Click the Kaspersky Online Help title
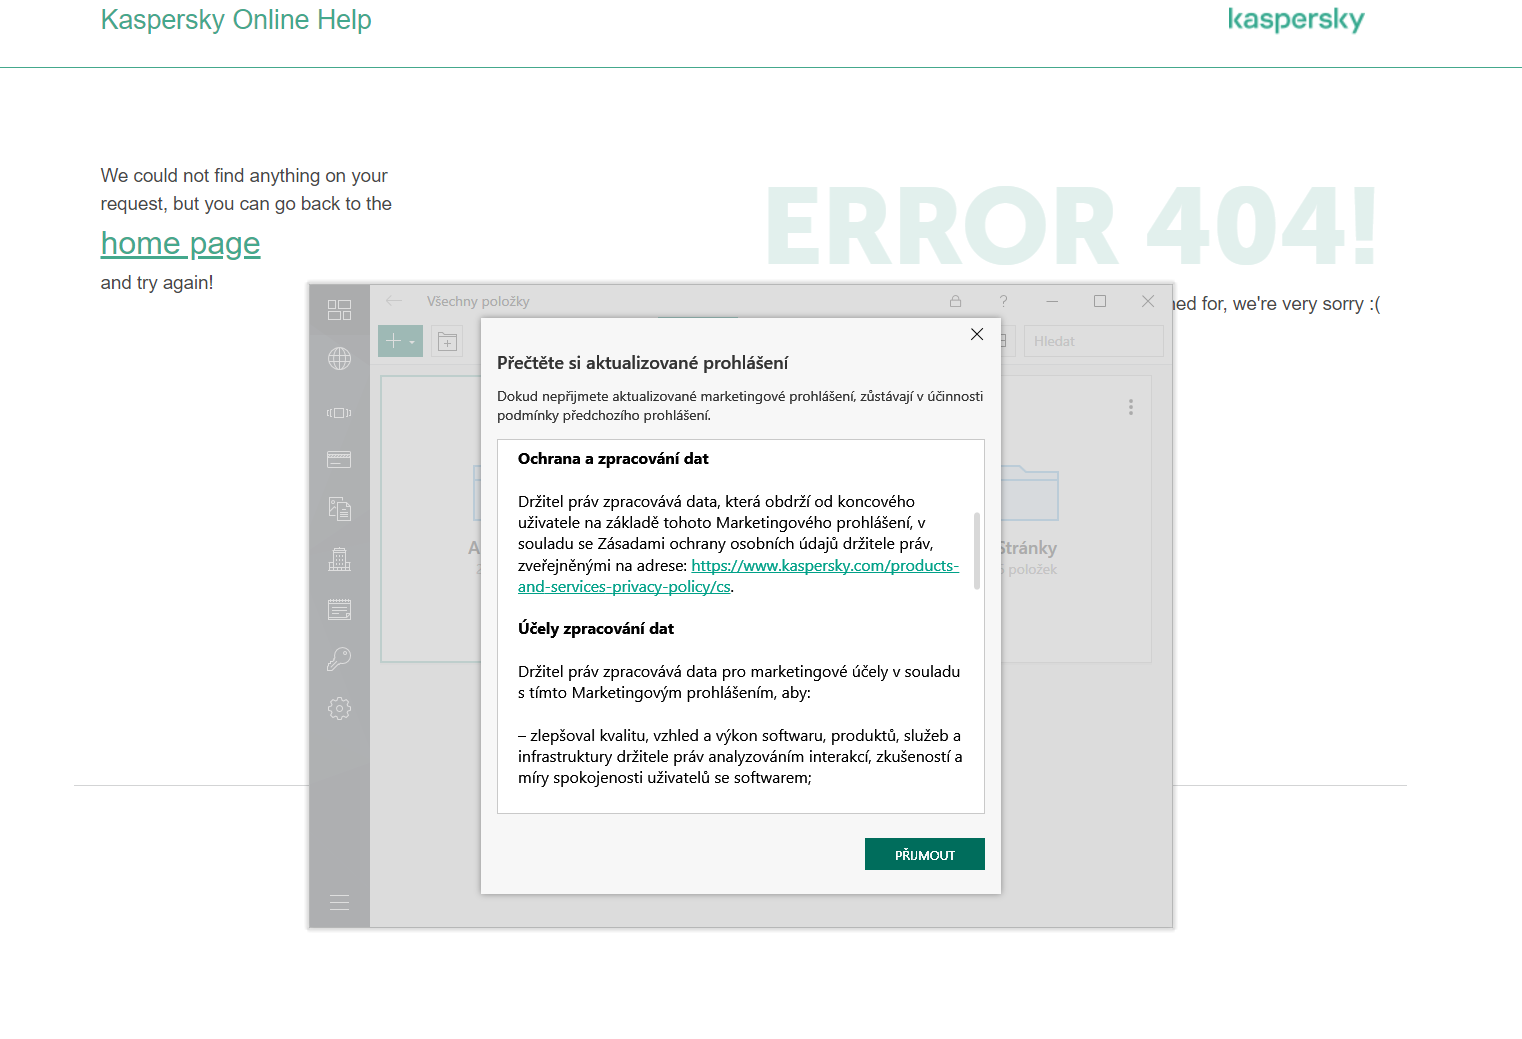The image size is (1522, 1039). 236,20
